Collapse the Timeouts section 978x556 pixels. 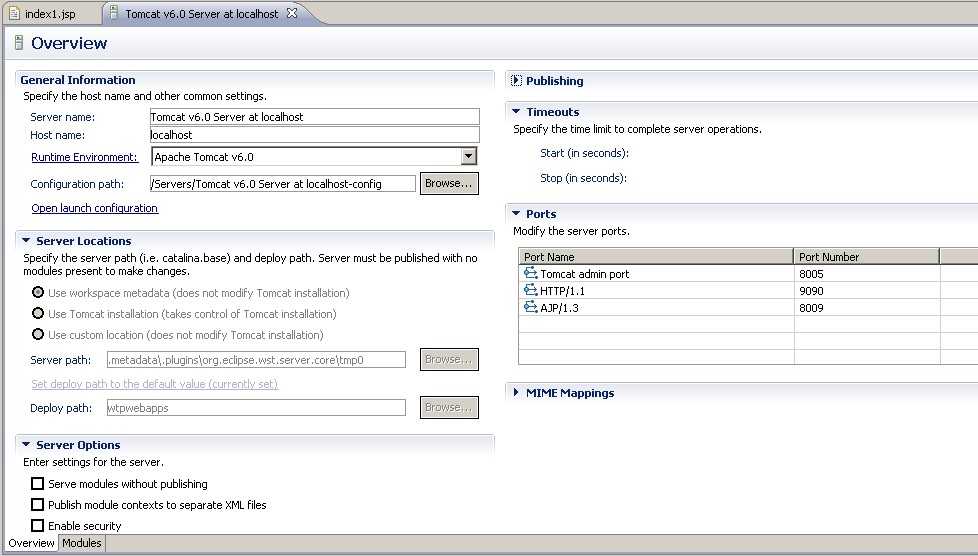[x=516, y=111]
